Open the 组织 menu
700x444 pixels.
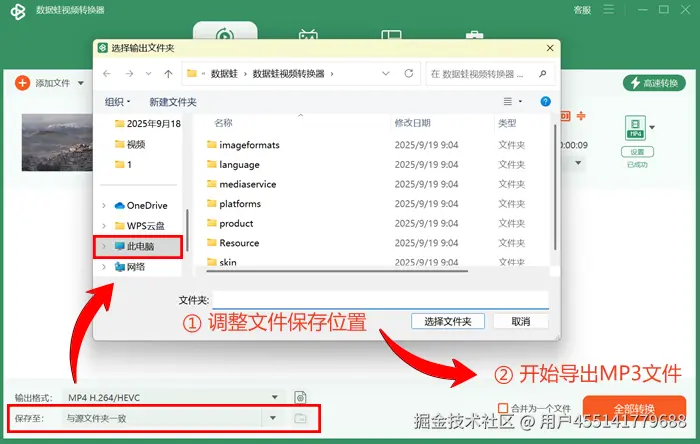(117, 102)
